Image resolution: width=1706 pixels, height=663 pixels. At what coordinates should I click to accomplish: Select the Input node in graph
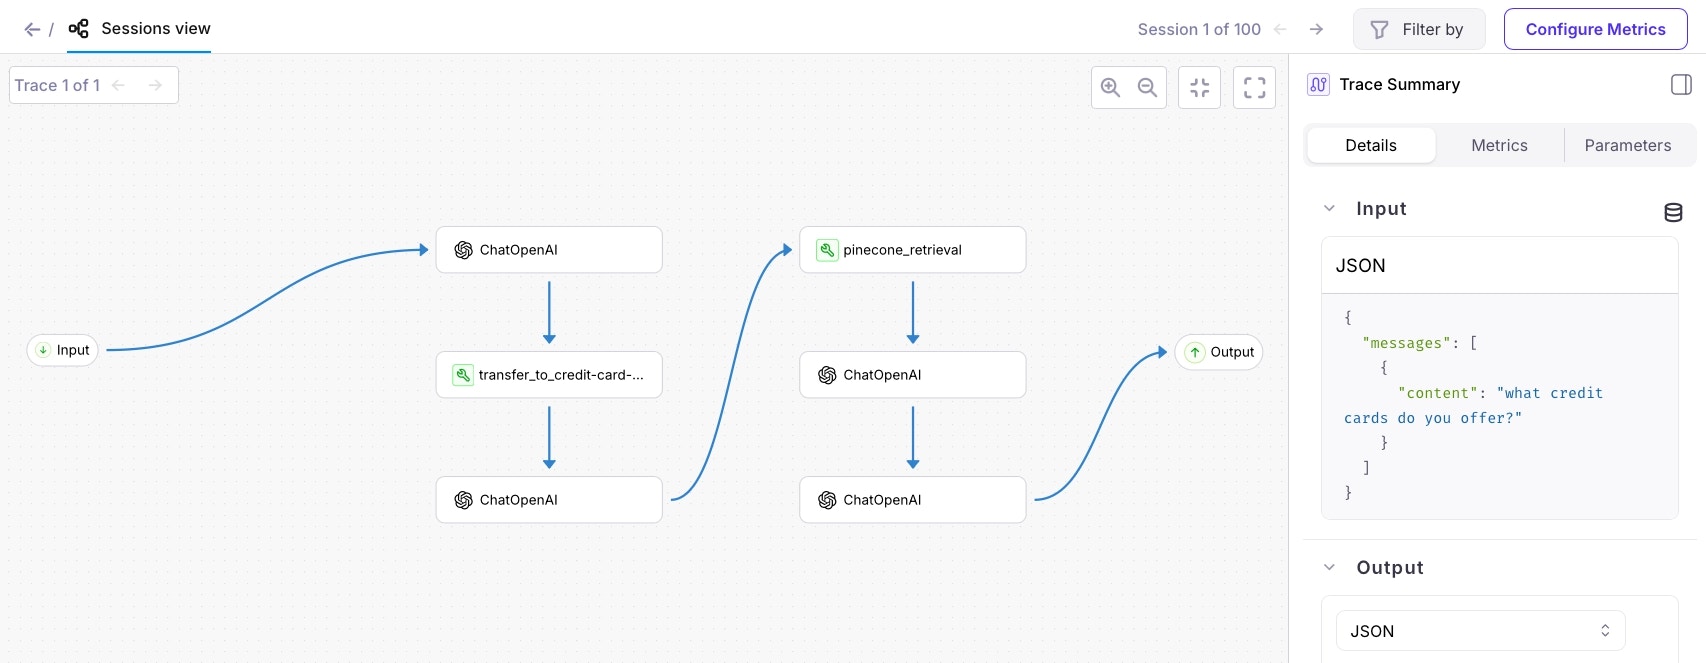pos(62,350)
